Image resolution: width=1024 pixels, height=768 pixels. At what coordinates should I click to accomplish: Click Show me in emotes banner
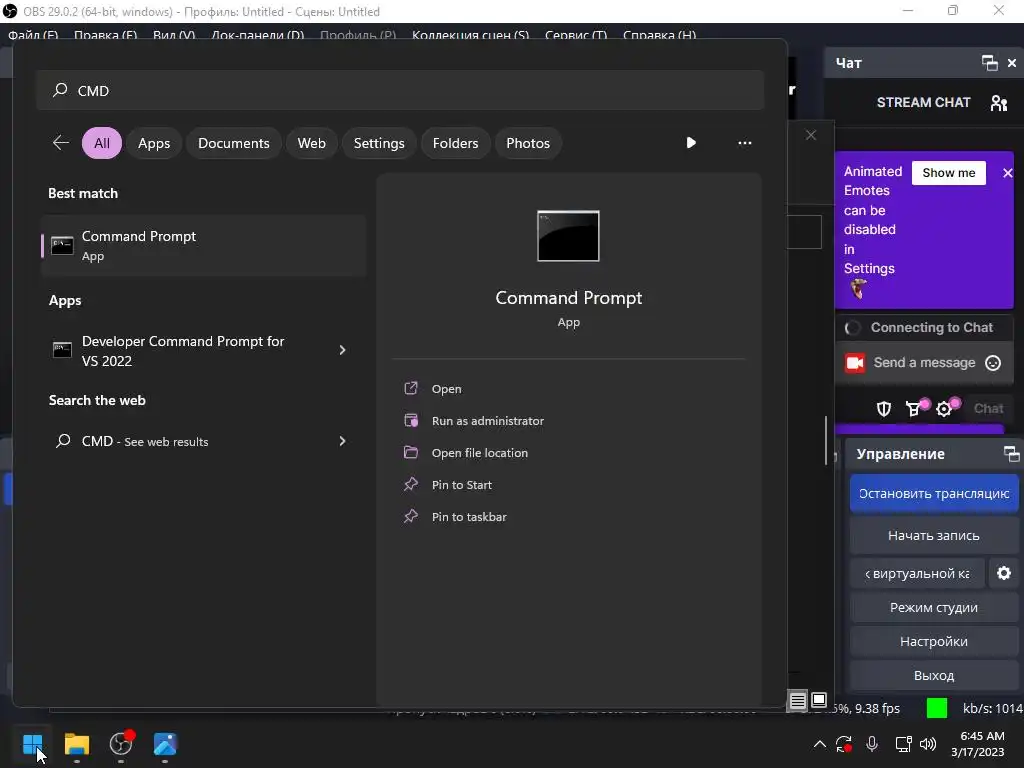[949, 173]
